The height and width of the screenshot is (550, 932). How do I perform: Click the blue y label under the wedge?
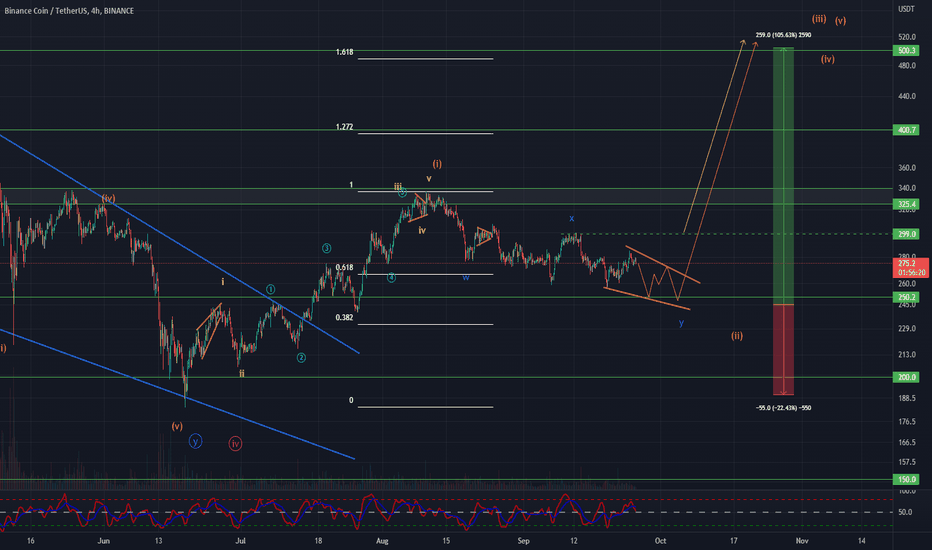pos(681,323)
